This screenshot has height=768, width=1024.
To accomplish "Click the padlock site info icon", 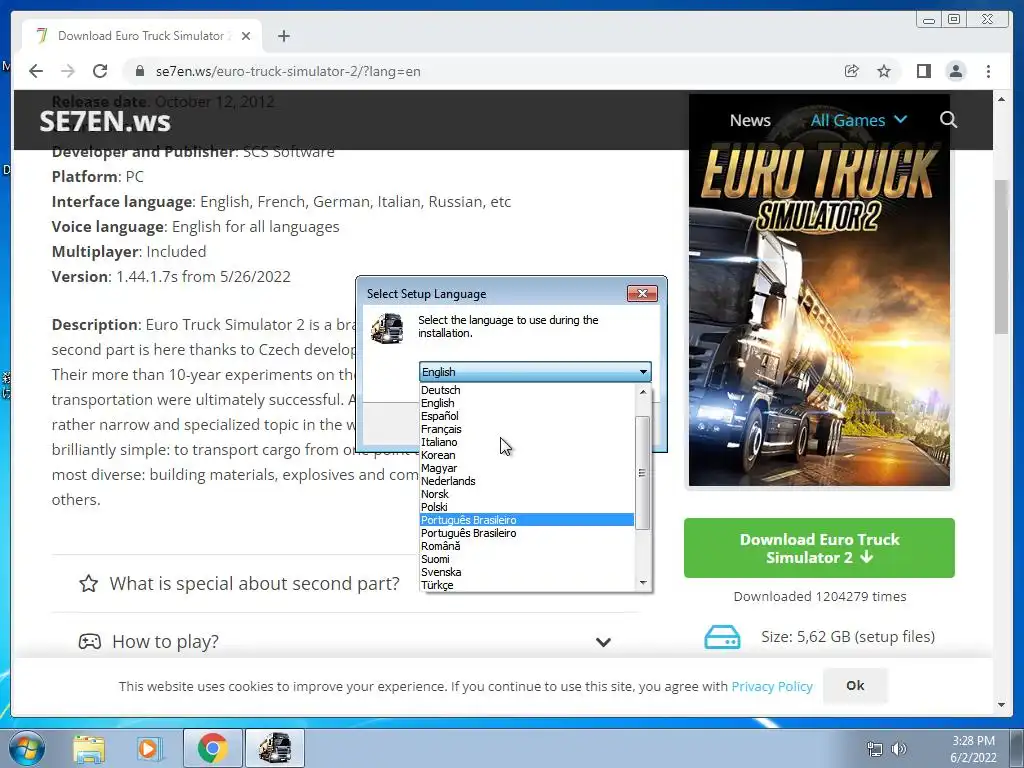I will (x=139, y=71).
